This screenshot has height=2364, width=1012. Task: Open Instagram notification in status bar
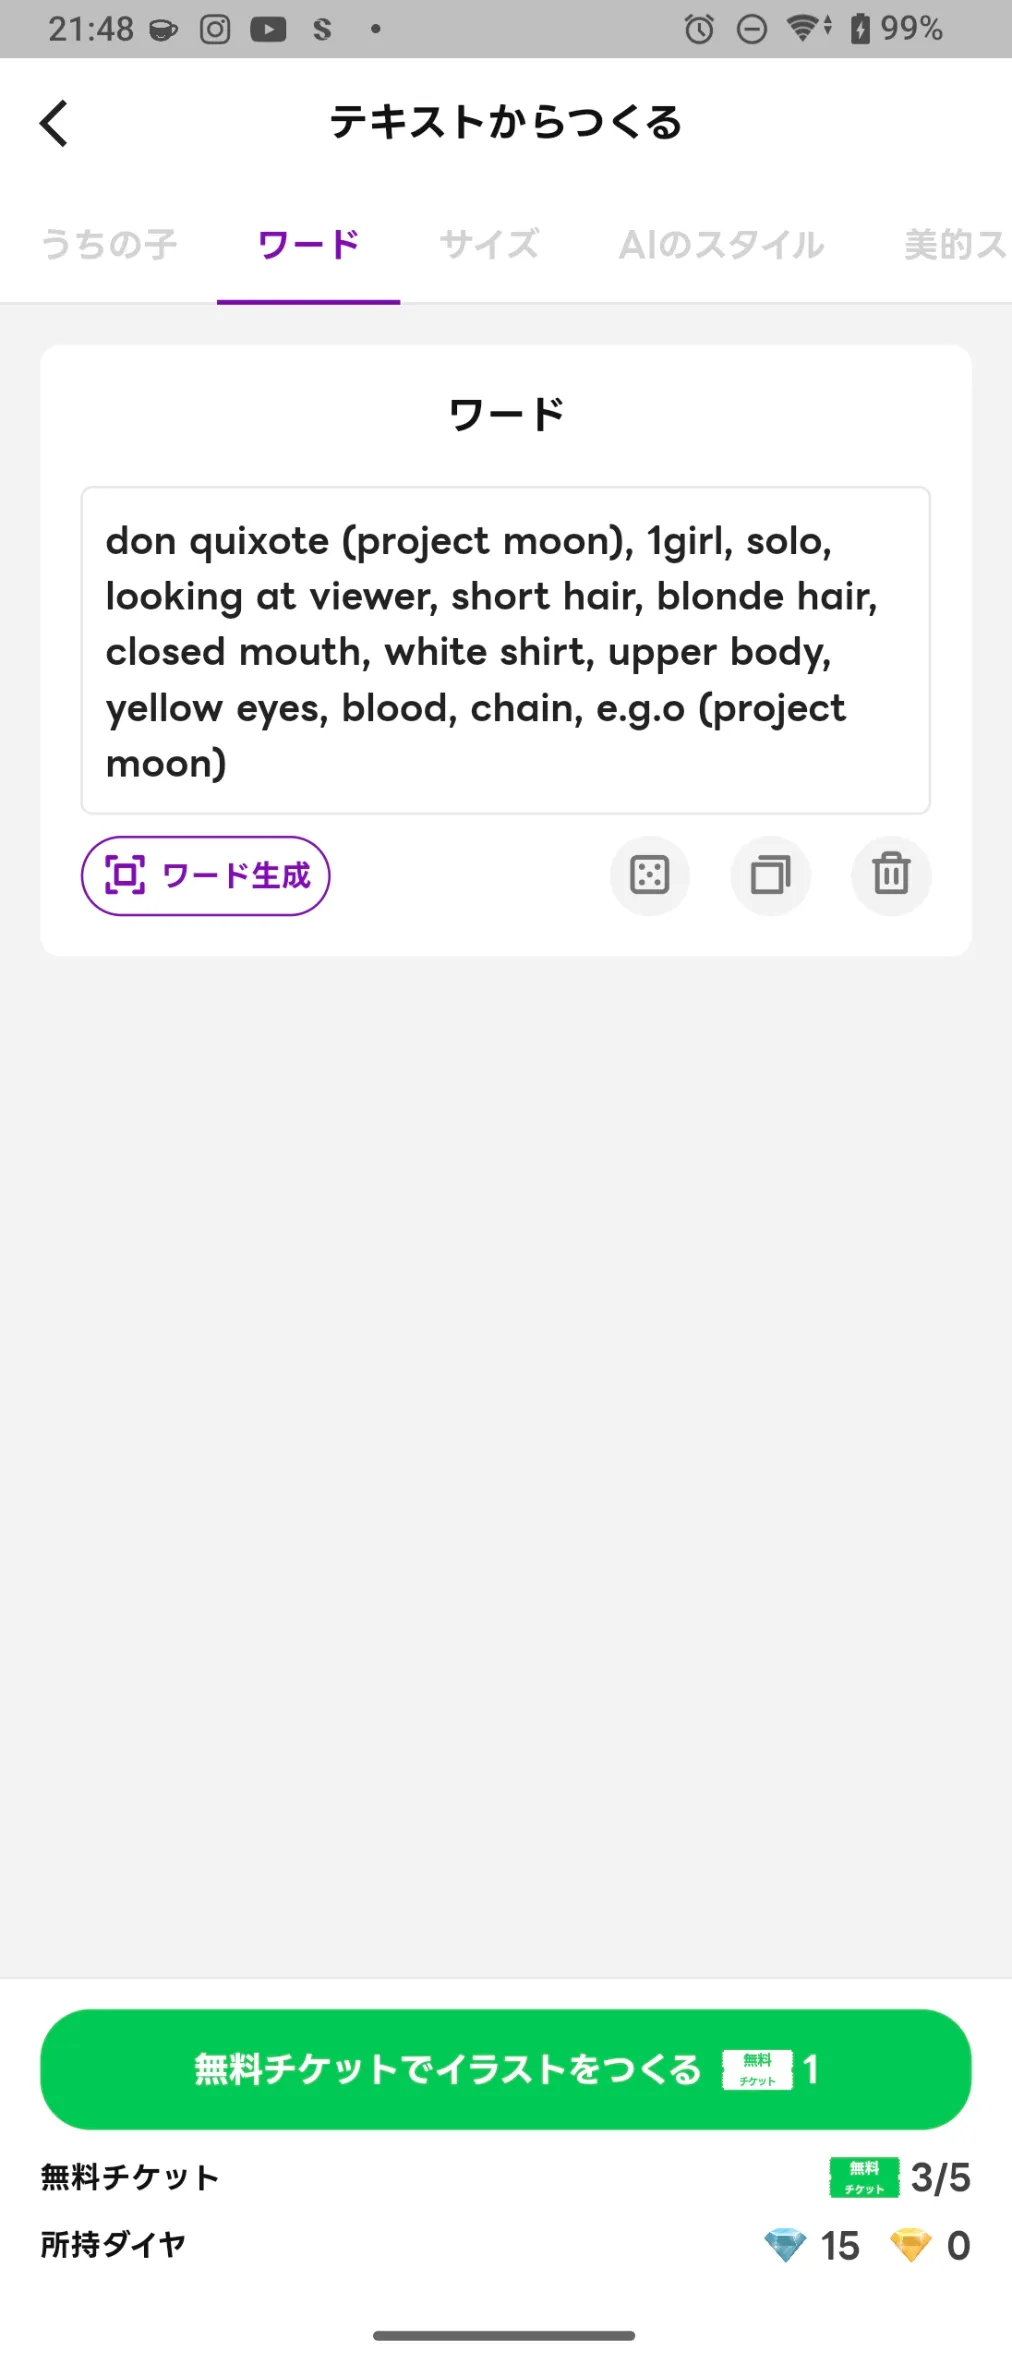pyautogui.click(x=215, y=29)
